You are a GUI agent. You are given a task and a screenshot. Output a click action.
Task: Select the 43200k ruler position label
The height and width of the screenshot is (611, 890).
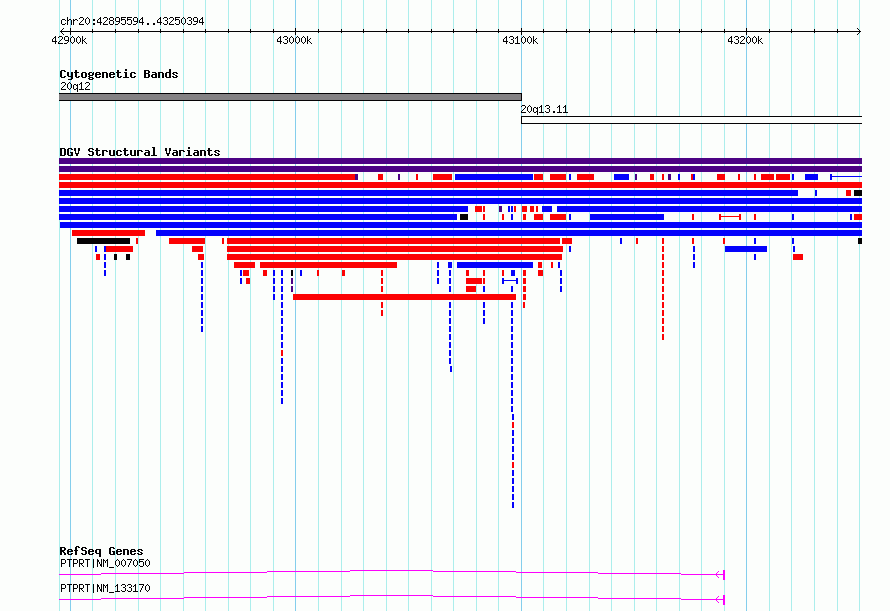click(x=745, y=40)
